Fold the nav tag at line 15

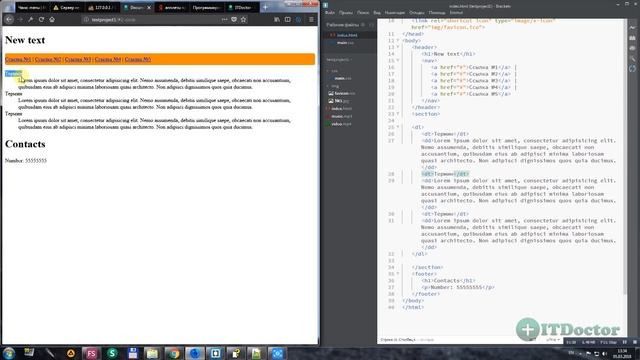coord(398,61)
